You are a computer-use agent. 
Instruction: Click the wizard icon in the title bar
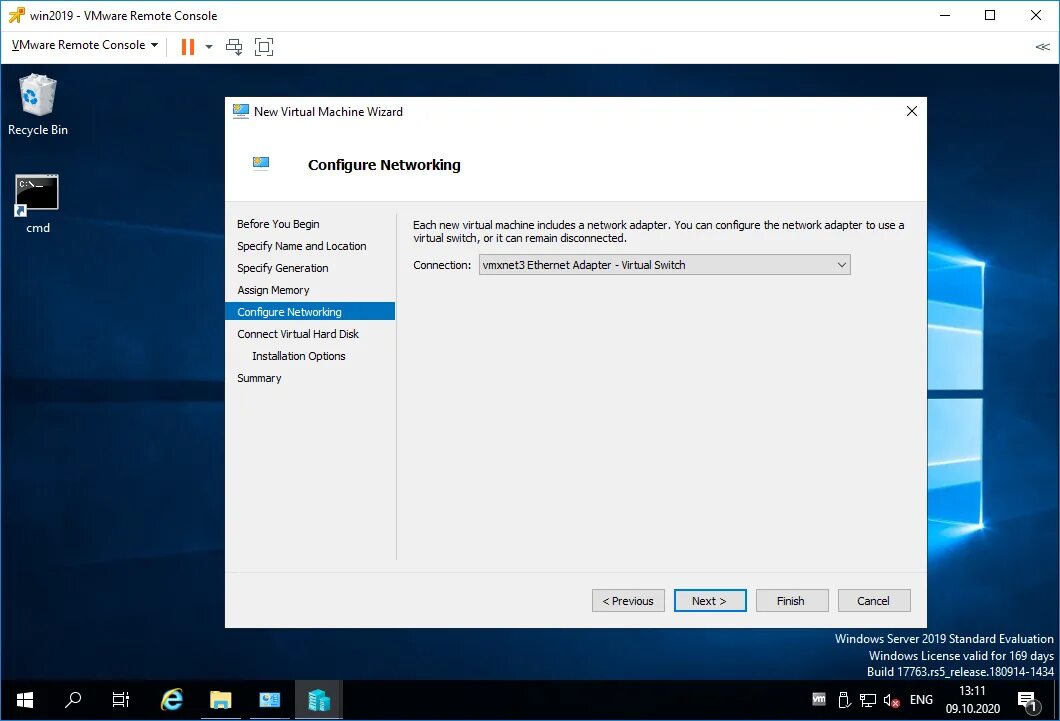[x=241, y=111]
